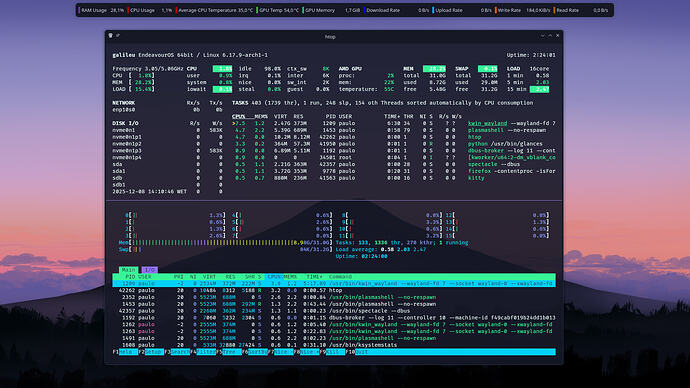Click the GPU Temp panel widget
Viewport: 690px width, 388px height.
[278, 10]
